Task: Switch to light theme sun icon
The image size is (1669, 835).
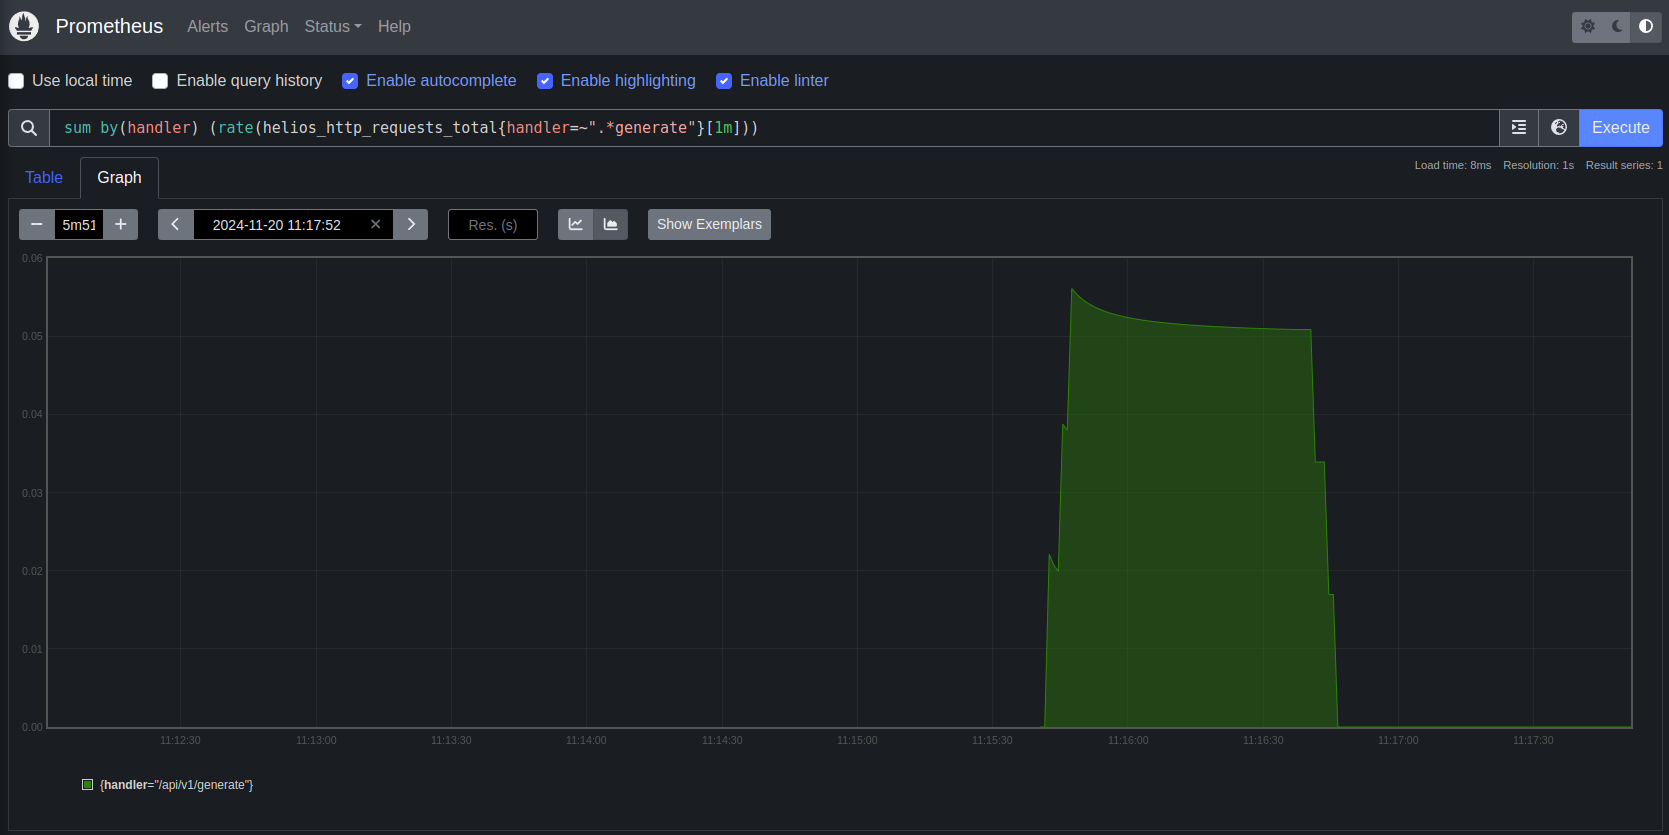Action: [x=1588, y=27]
